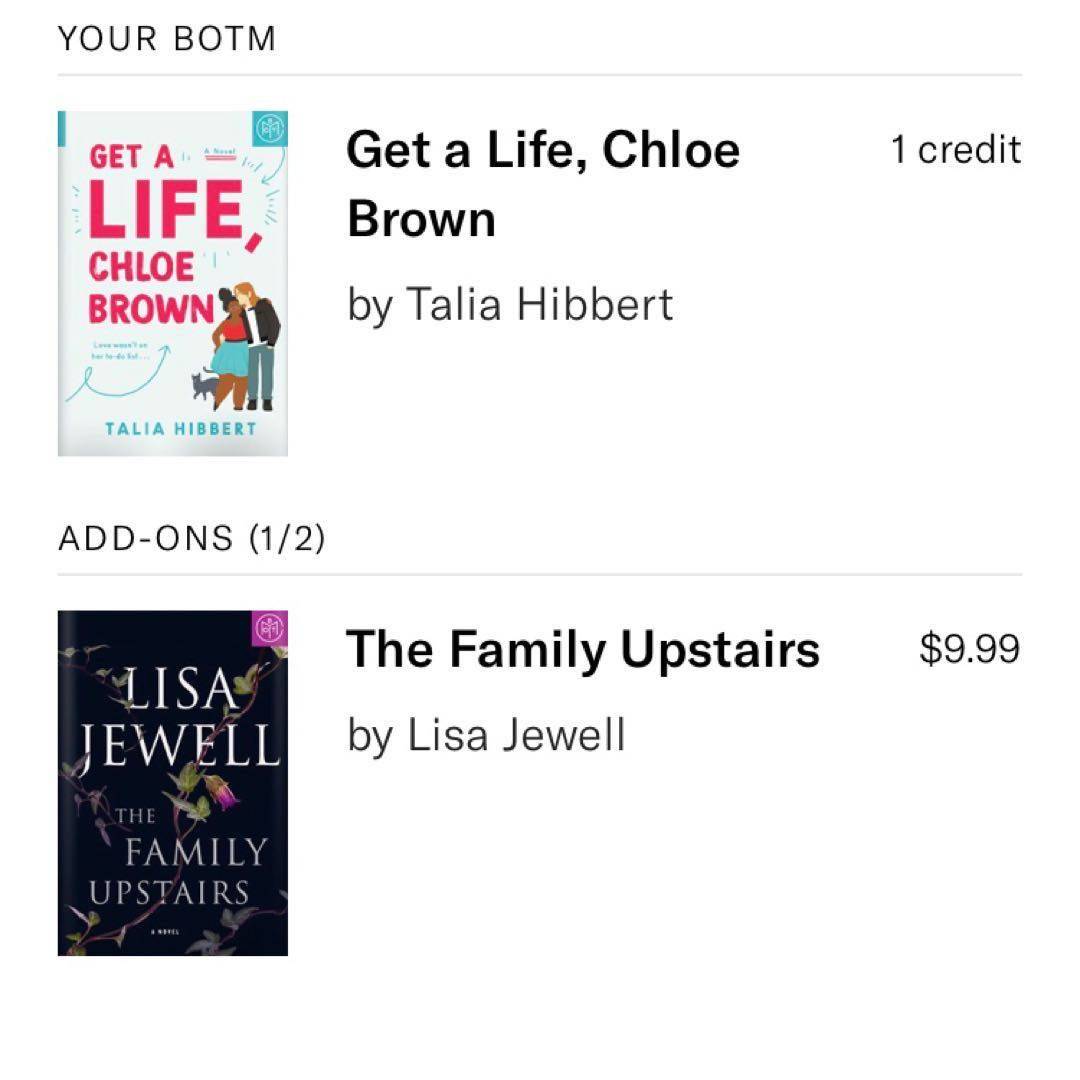The height and width of the screenshot is (1080, 1080).
Task: Click the pink GET A text on cover
Action: click(132, 157)
